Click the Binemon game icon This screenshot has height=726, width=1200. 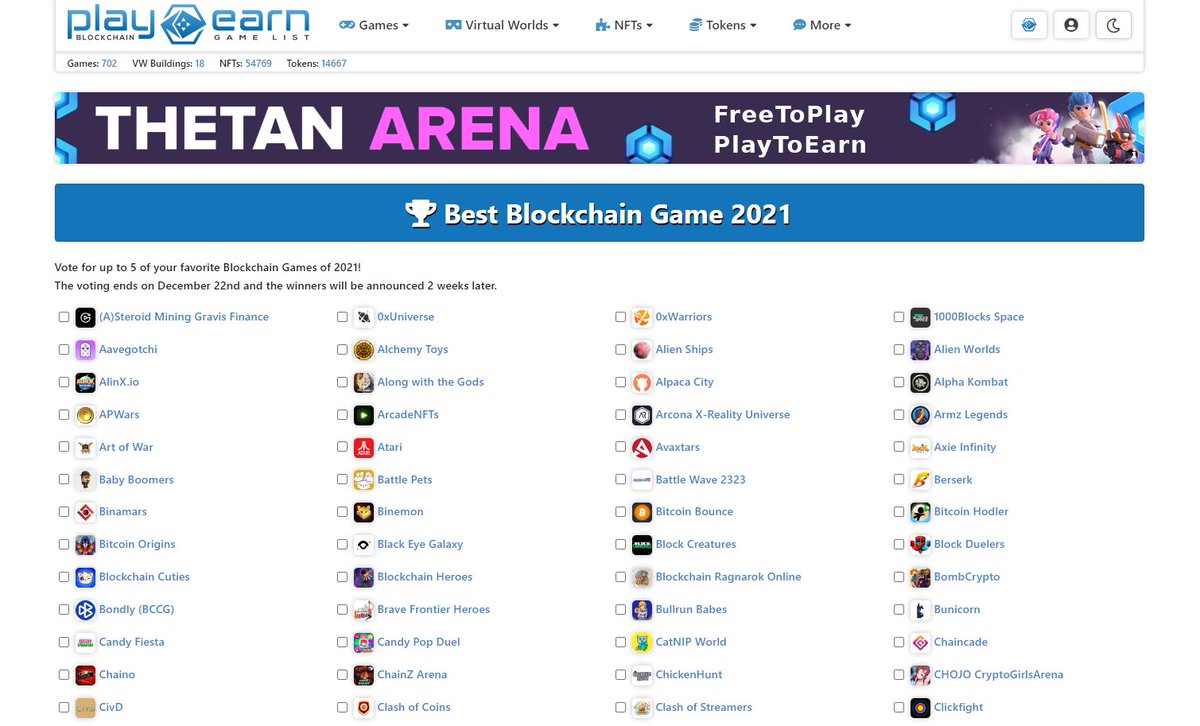coord(364,512)
